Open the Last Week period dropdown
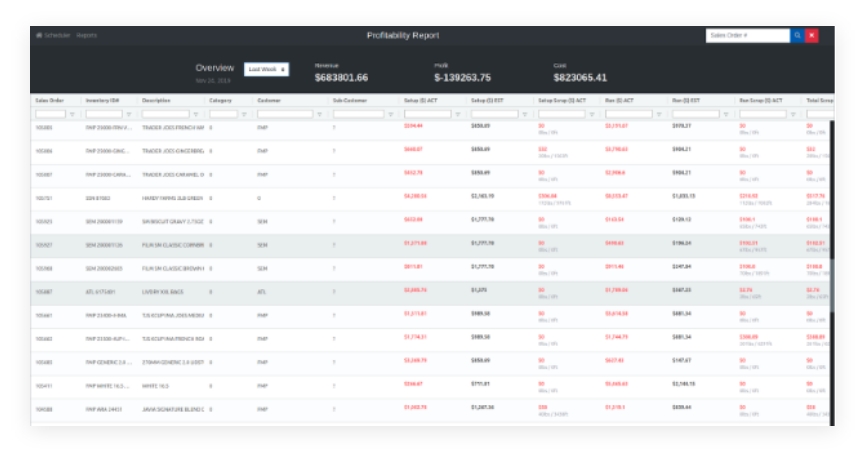 tap(266, 70)
